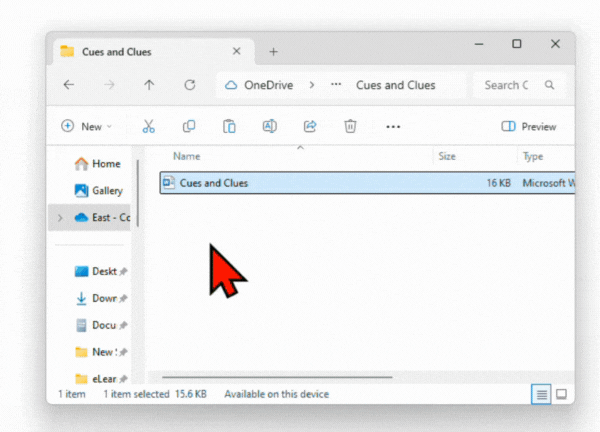Viewport: 600px width, 432px height.
Task: Click the Cut scissors icon
Action: pyautogui.click(x=149, y=127)
